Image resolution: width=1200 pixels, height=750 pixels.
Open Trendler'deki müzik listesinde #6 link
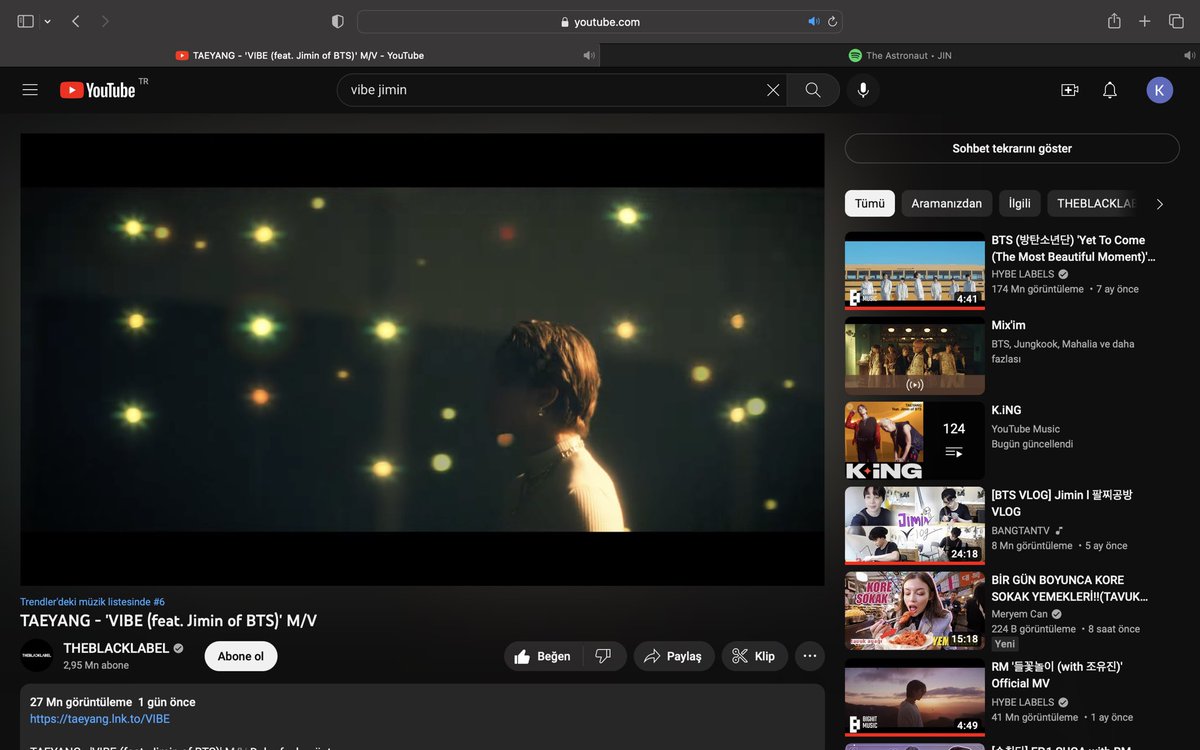coord(92,602)
